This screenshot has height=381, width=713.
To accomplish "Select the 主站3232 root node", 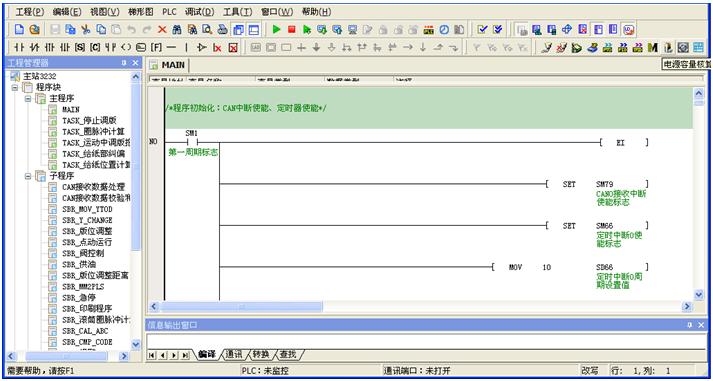I will click(39, 76).
